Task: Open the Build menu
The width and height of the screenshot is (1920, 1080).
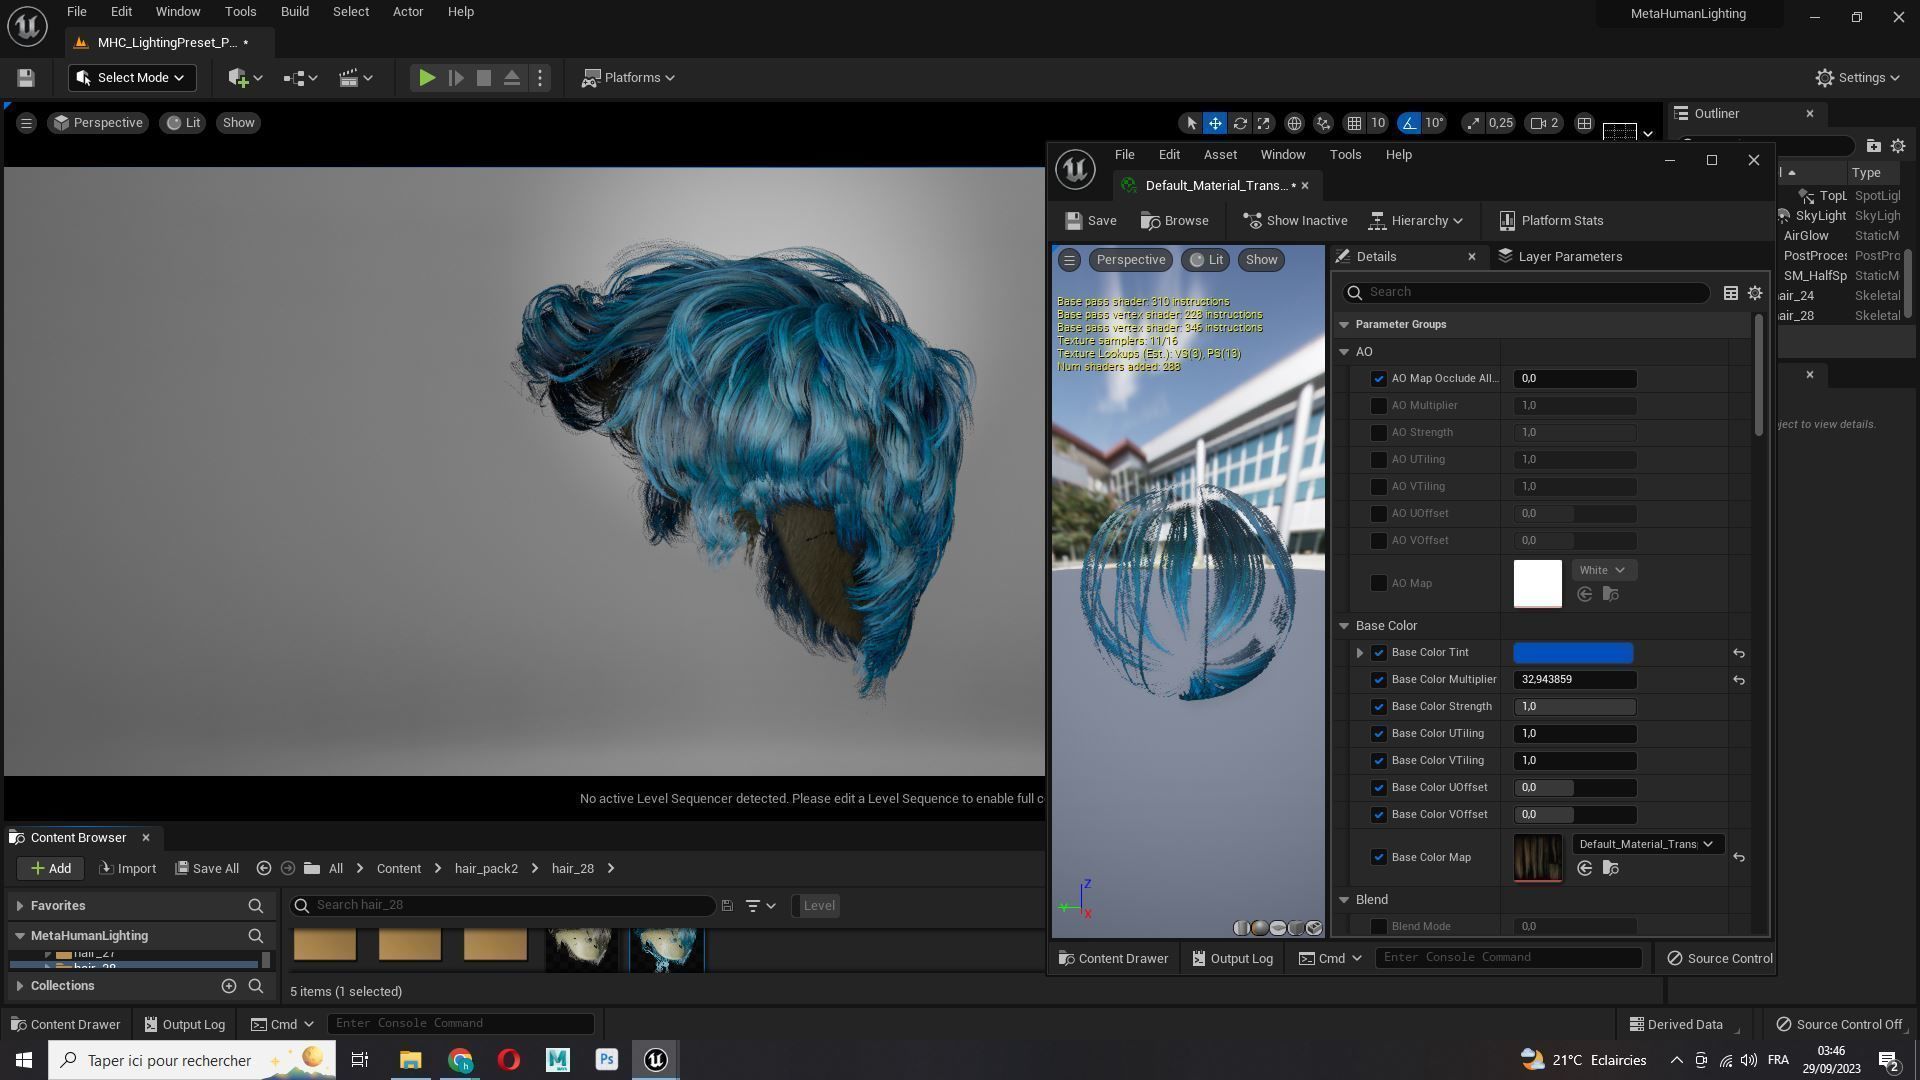Action: (294, 12)
